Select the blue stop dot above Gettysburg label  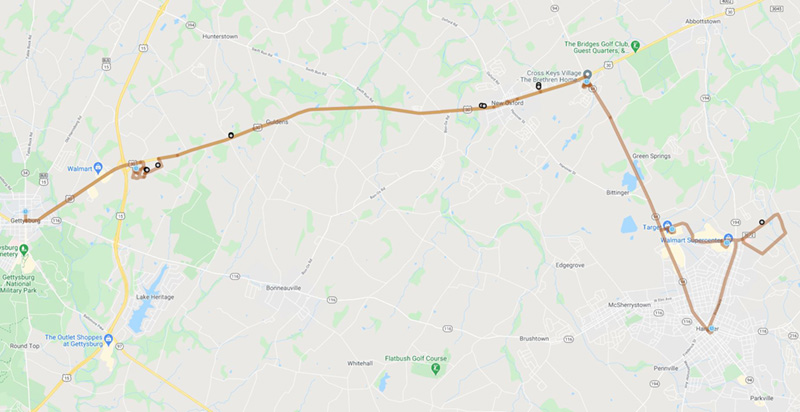point(26,211)
